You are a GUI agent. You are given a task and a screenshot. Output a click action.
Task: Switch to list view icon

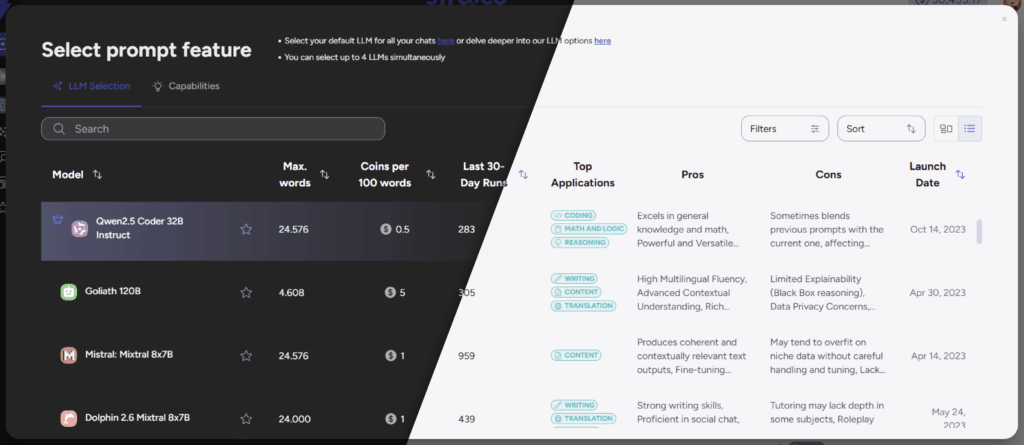970,129
